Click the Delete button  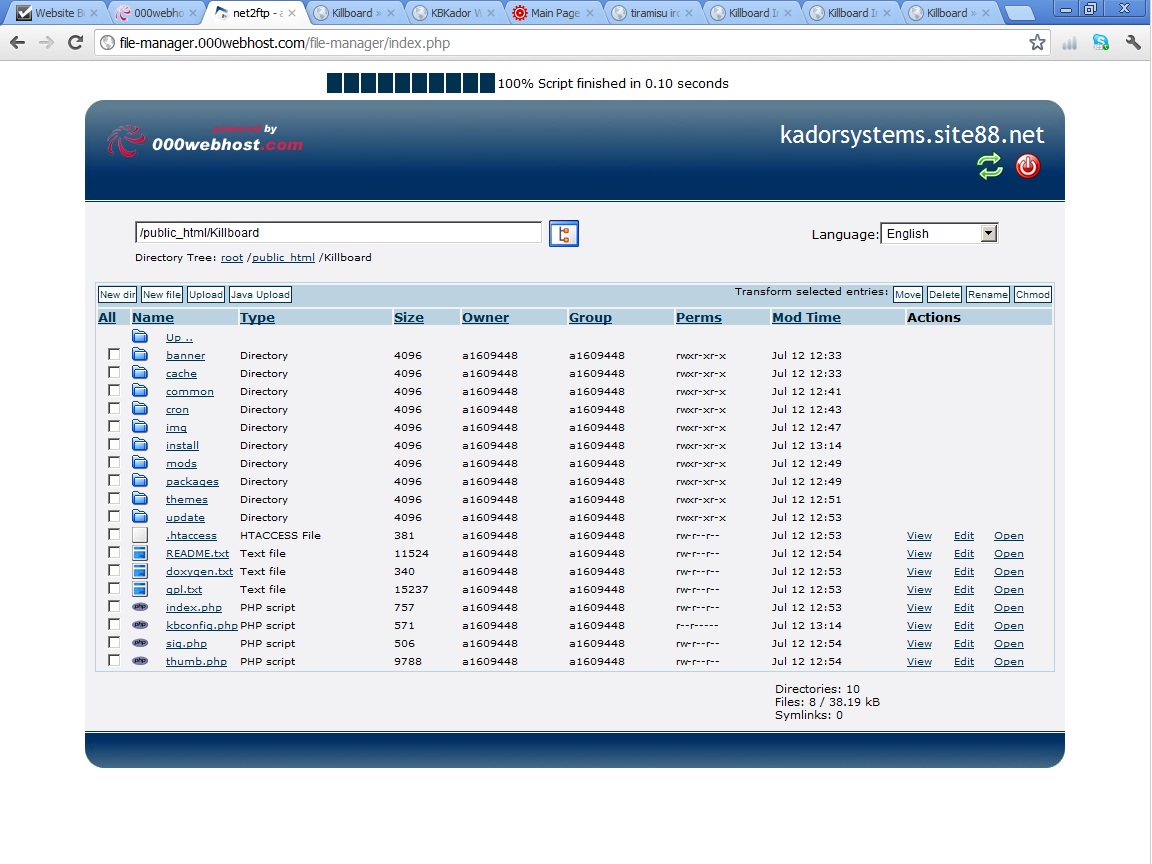pos(944,295)
